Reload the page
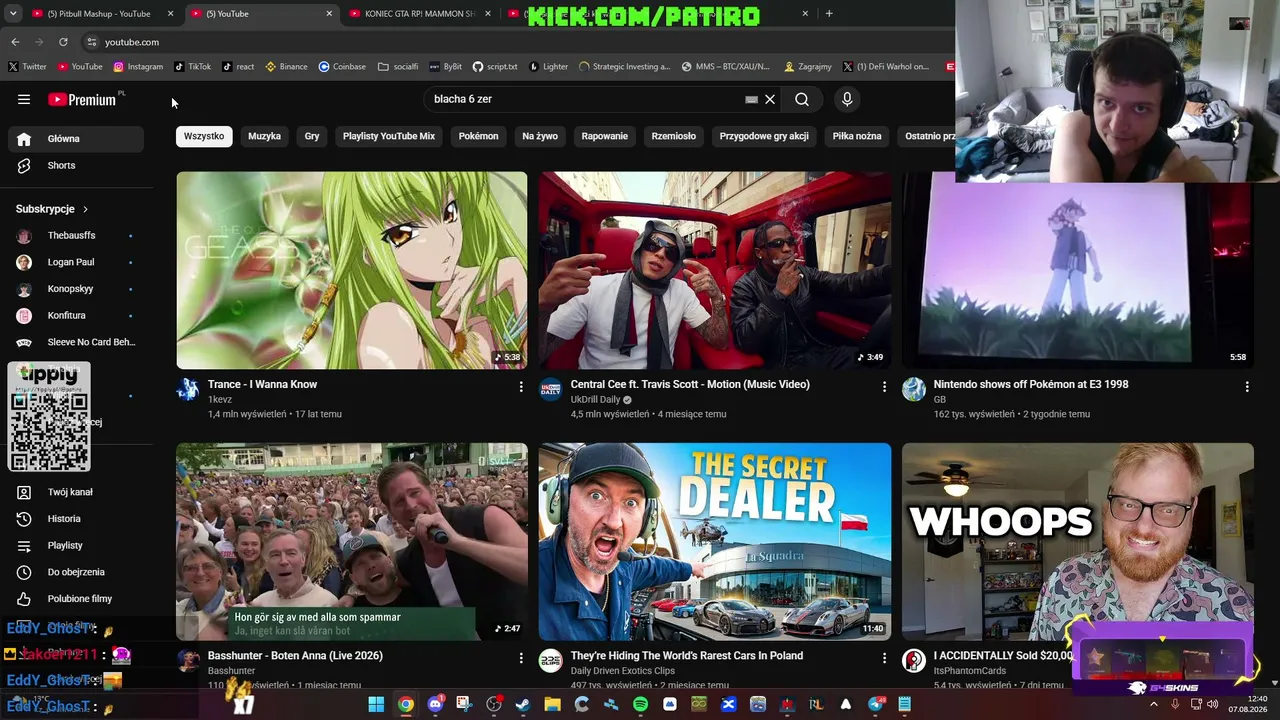Image resolution: width=1280 pixels, height=720 pixels. (63, 42)
